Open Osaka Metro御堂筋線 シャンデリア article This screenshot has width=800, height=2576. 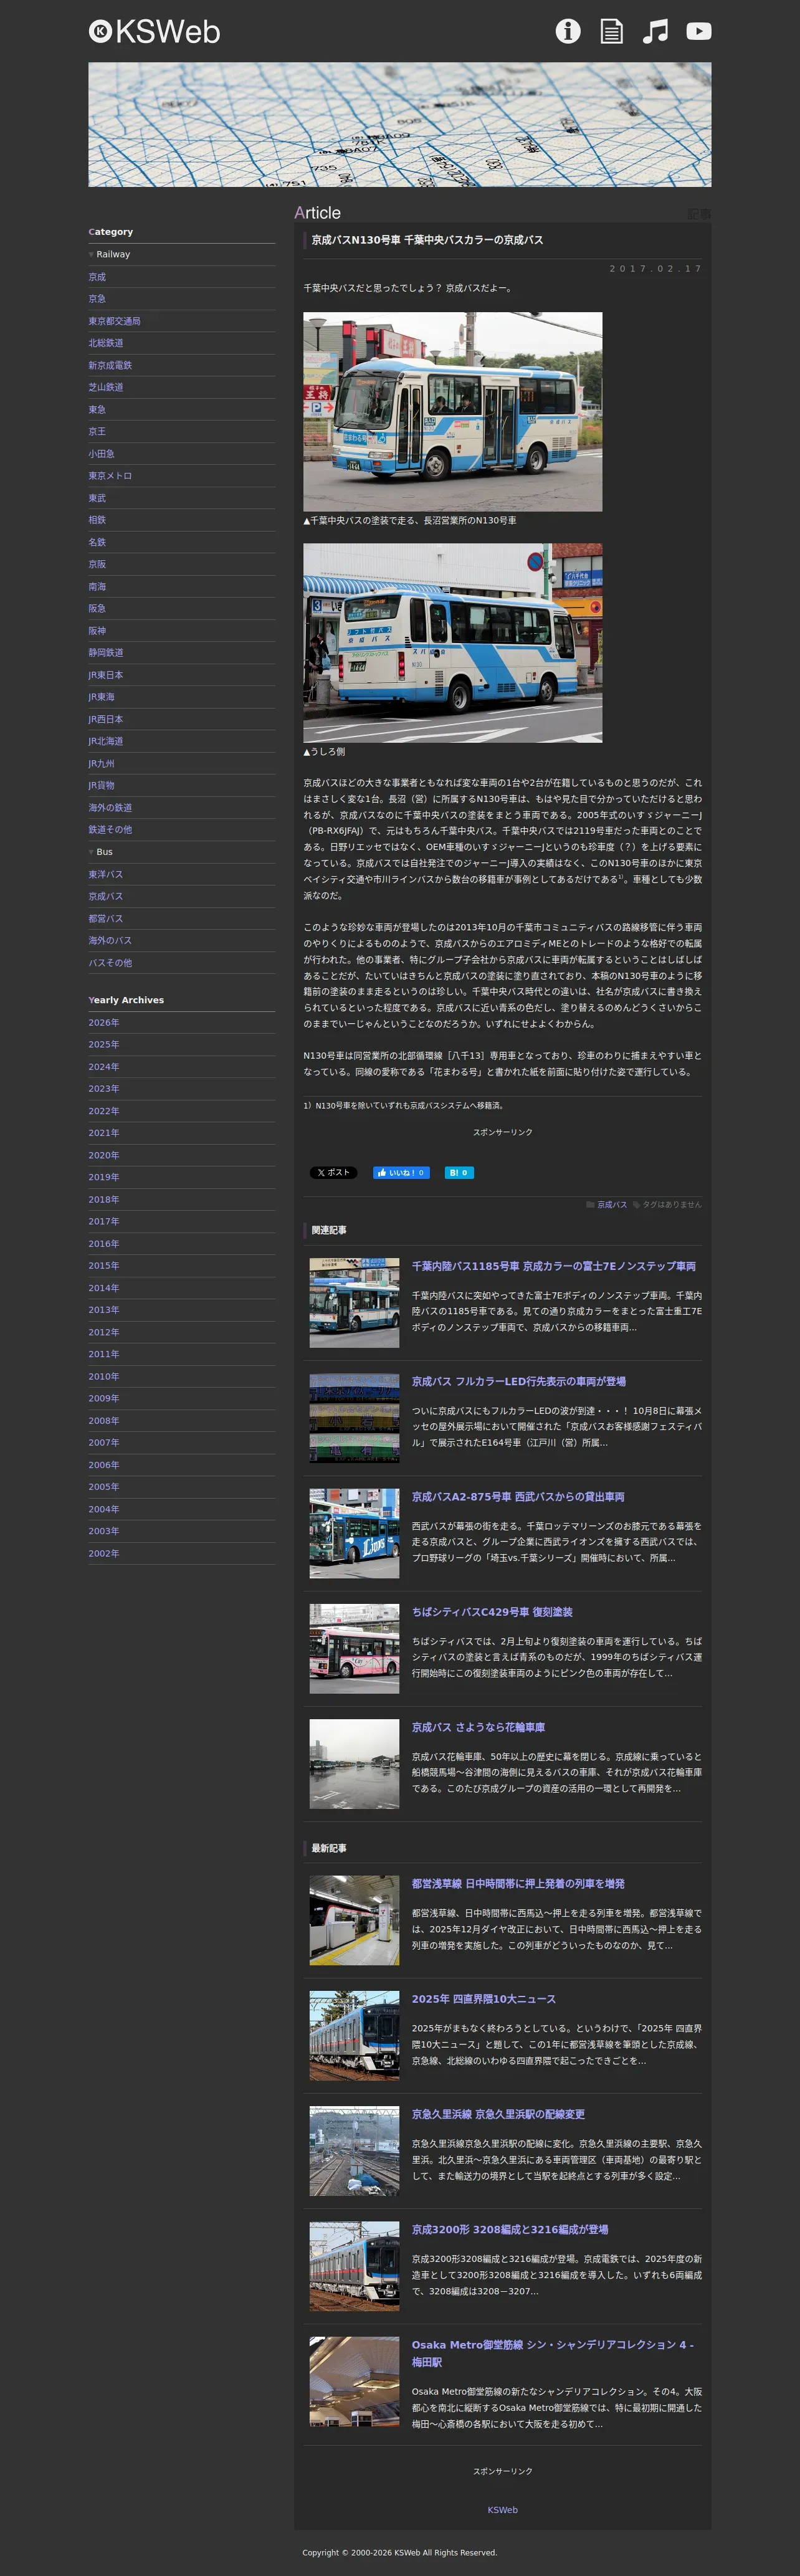(x=553, y=2353)
